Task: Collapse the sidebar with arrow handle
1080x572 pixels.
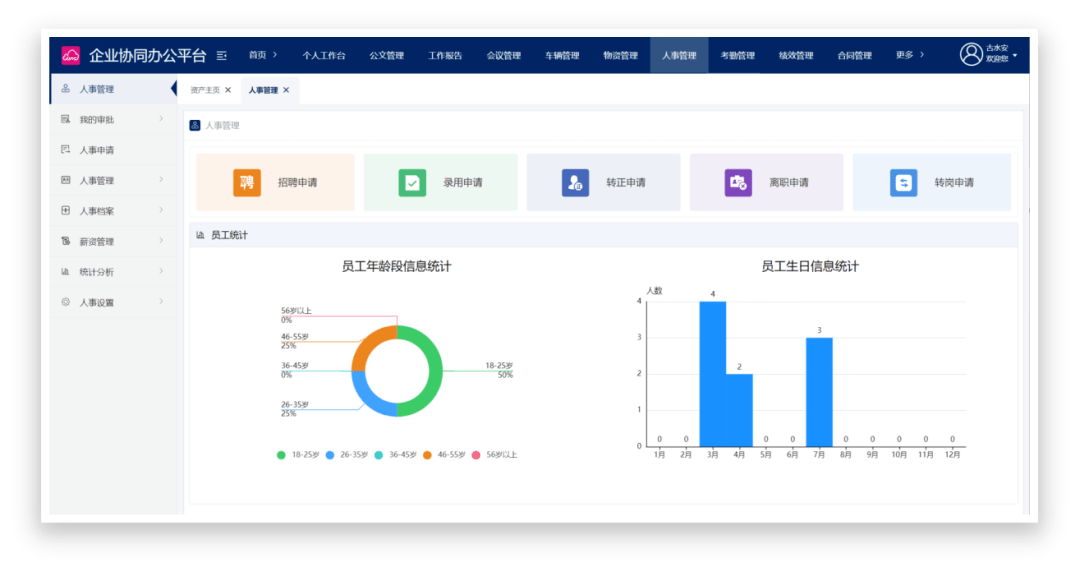Action: pyautogui.click(x=174, y=89)
